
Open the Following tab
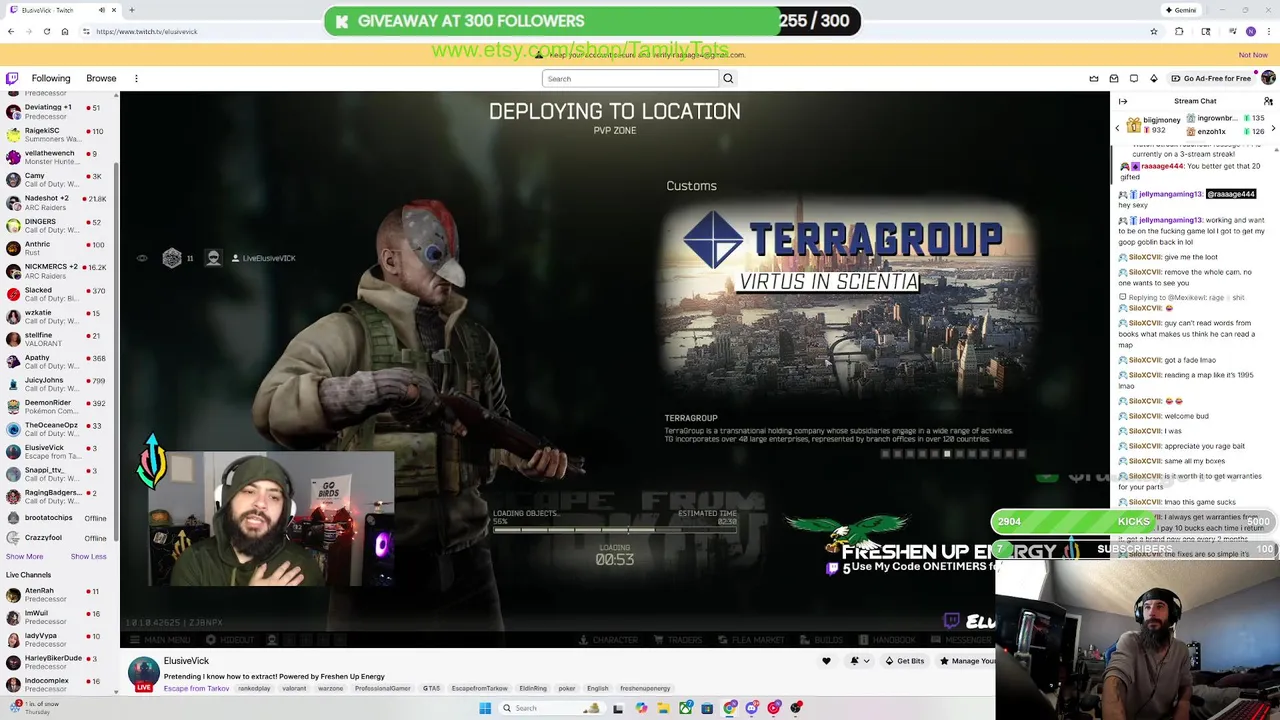[x=51, y=78]
